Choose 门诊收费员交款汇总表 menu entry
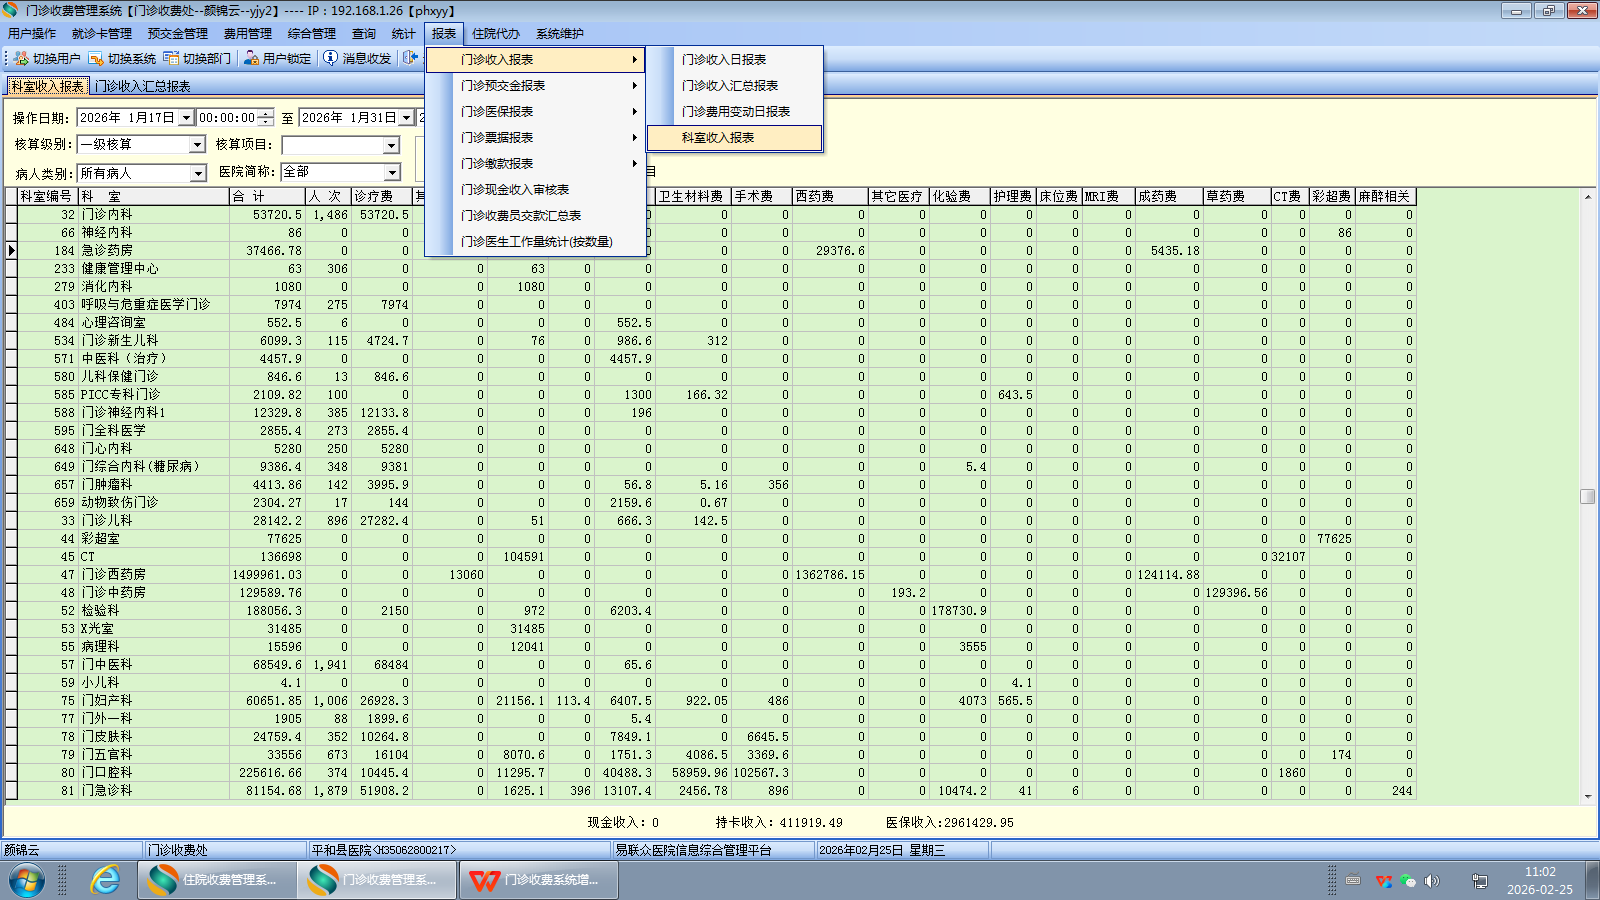1600x900 pixels. coord(520,216)
